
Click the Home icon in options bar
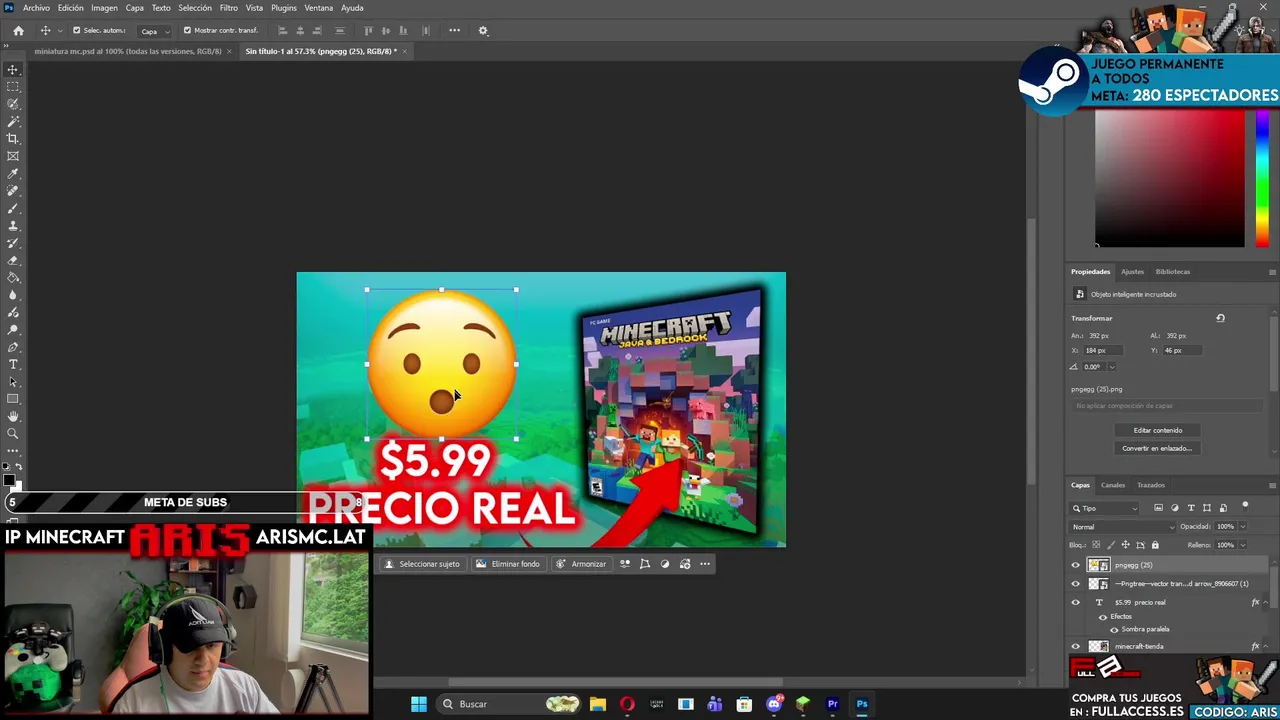(x=18, y=30)
